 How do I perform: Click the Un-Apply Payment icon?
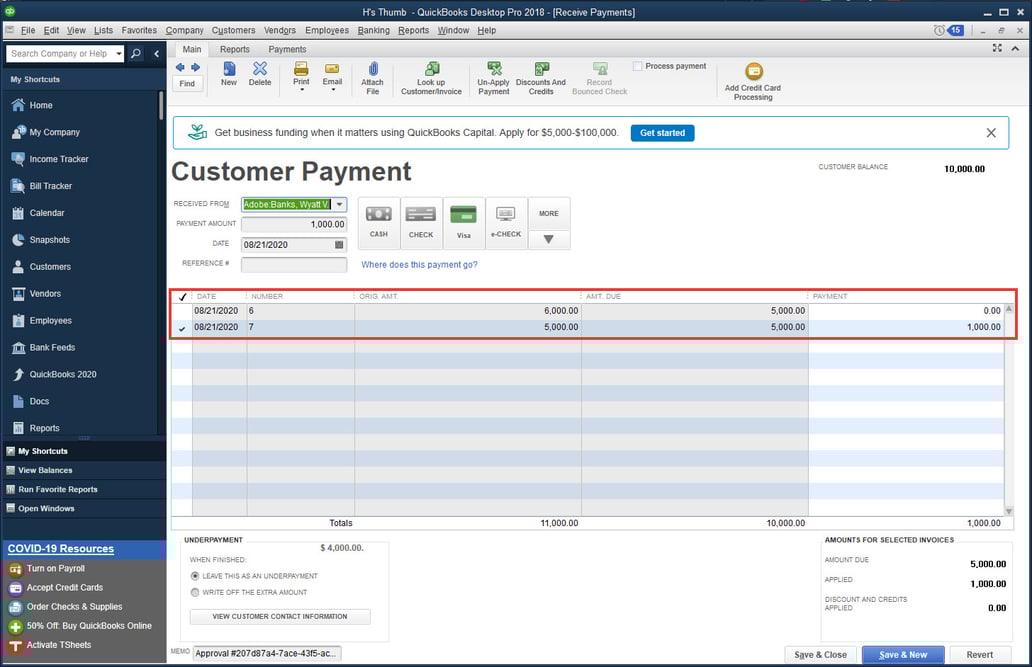coord(493,73)
